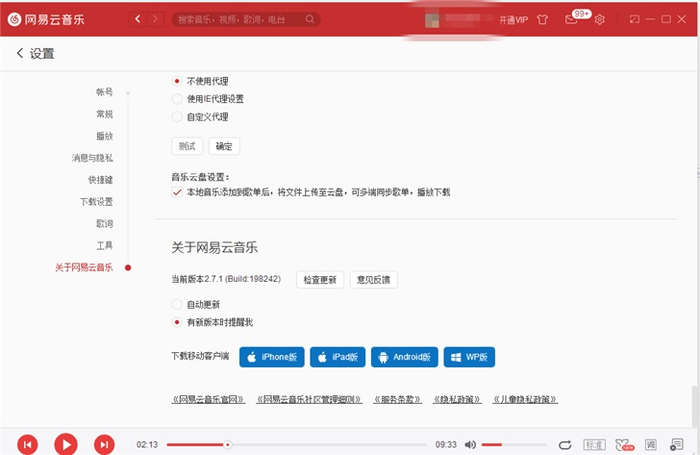Image resolution: width=700 pixels, height=455 pixels.
Task: Show lyrics with the 词 icon
Action: tap(650, 444)
